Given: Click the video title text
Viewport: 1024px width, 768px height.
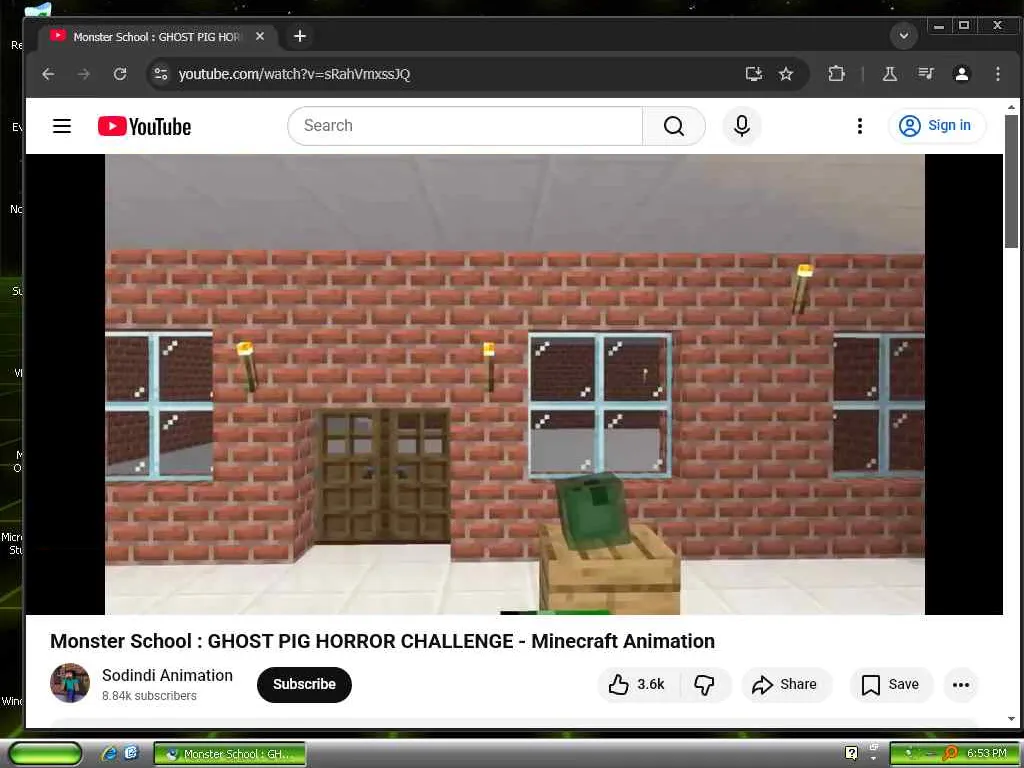Looking at the screenshot, I should (382, 641).
